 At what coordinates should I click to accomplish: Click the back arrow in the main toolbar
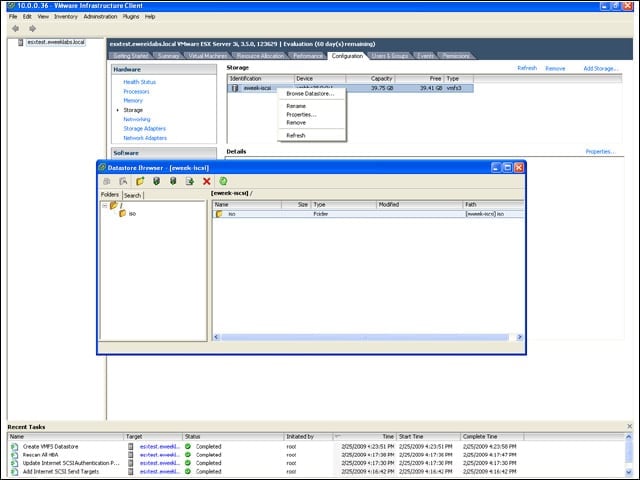pyautogui.click(x=16, y=29)
